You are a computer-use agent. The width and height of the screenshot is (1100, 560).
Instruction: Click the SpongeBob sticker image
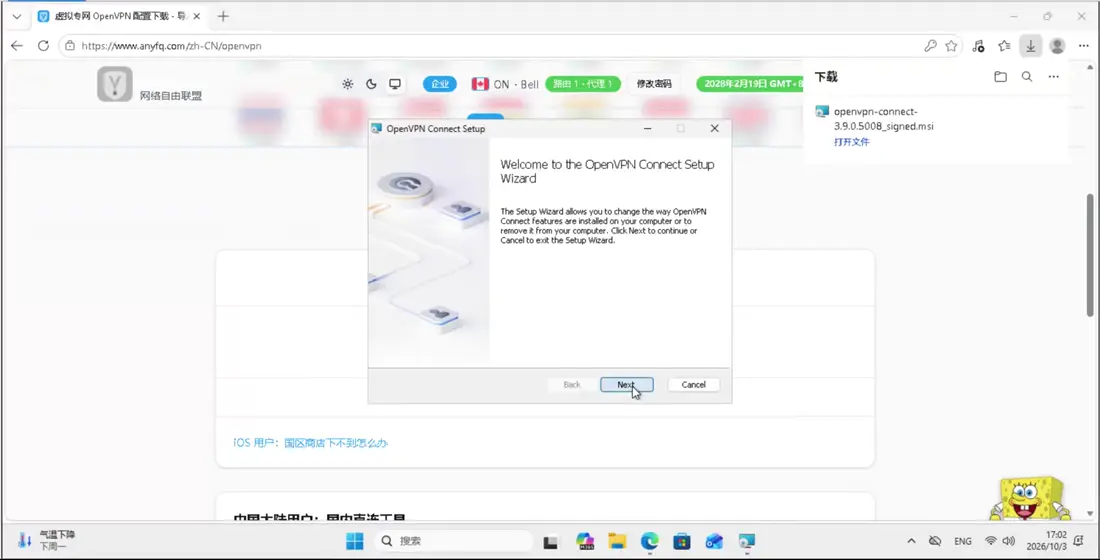1029,499
